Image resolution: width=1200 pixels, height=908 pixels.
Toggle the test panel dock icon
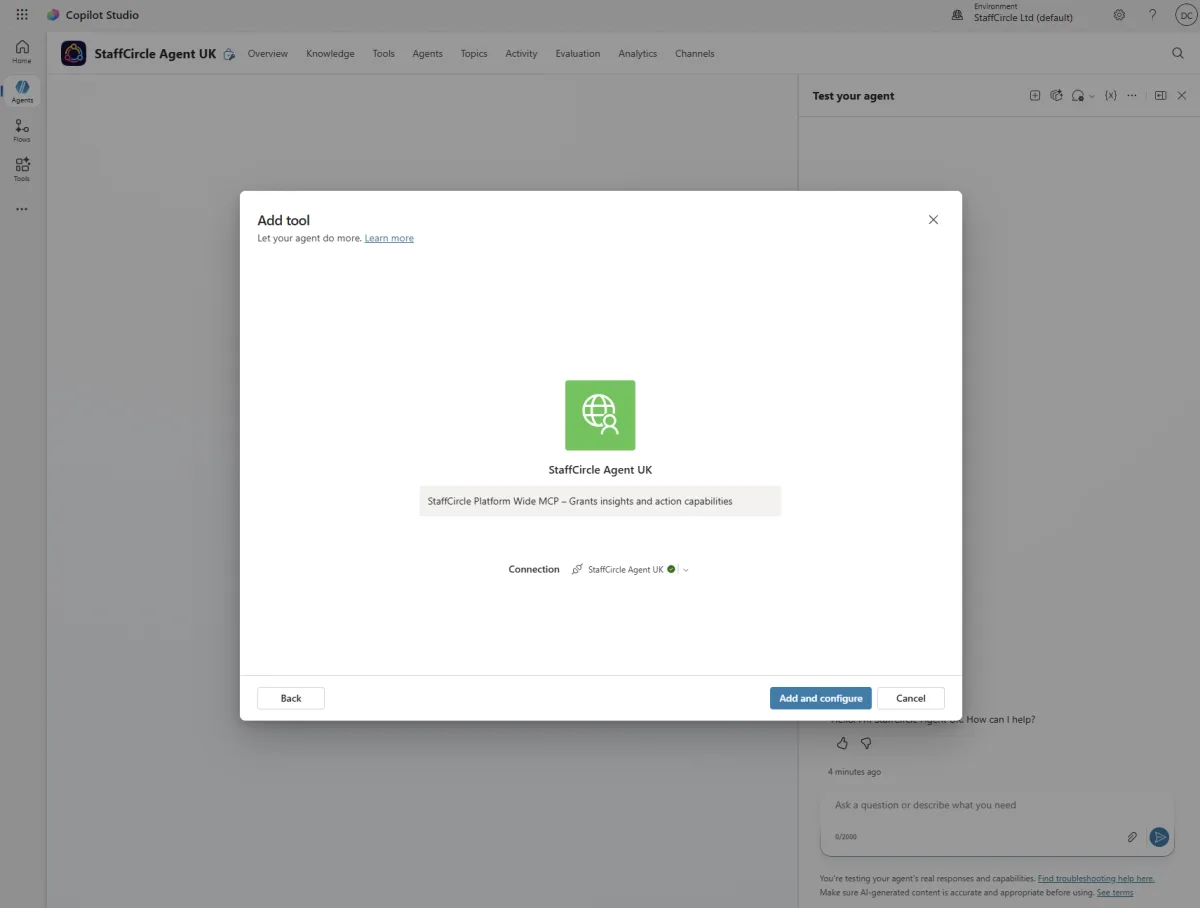click(x=1161, y=96)
